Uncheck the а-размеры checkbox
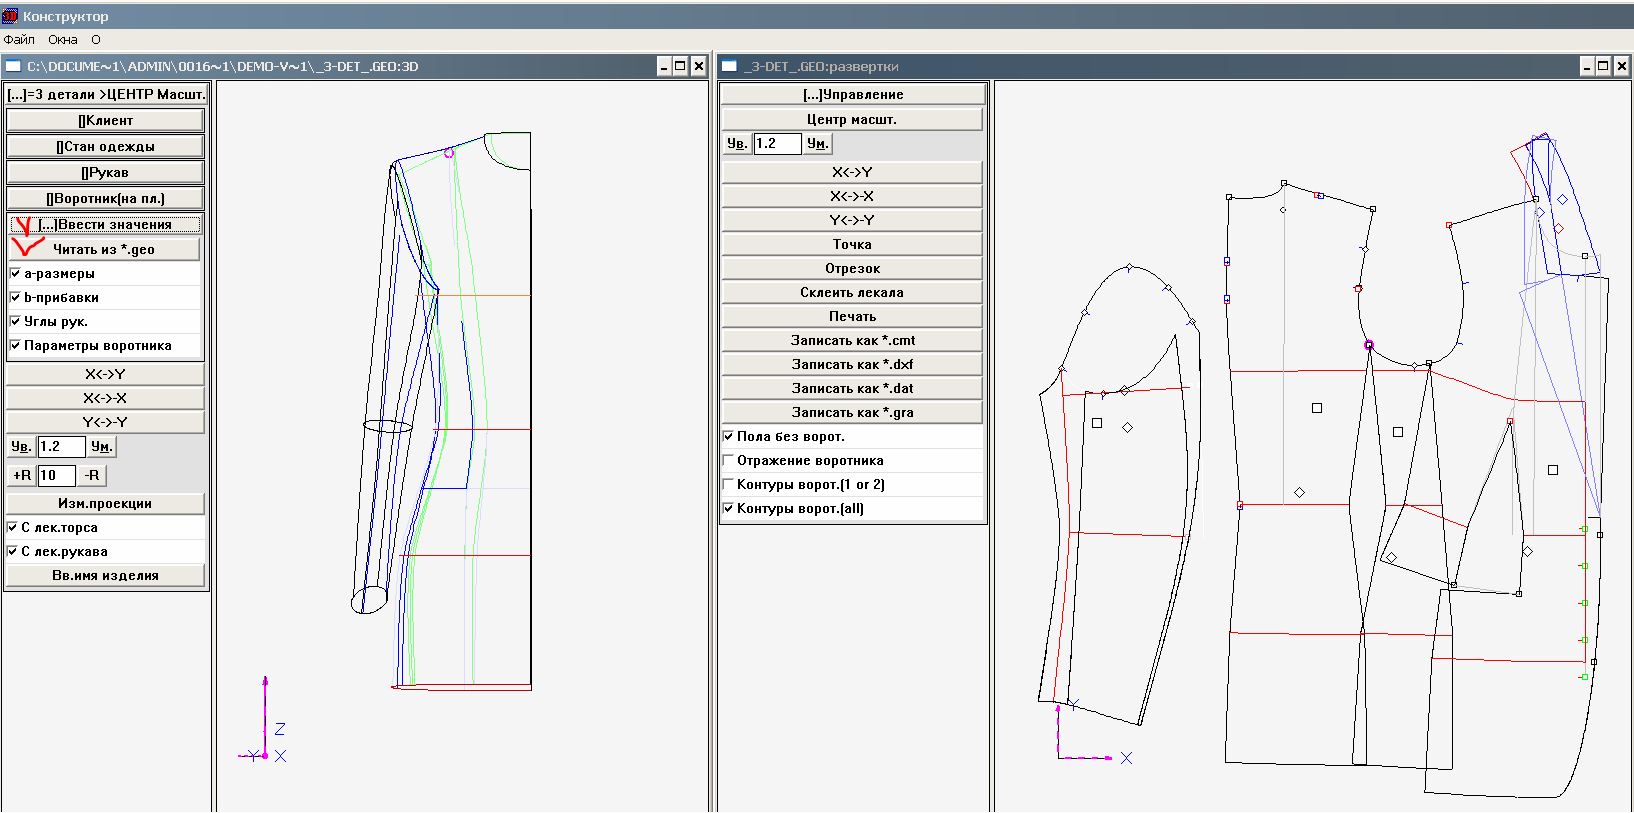 (x=15, y=273)
